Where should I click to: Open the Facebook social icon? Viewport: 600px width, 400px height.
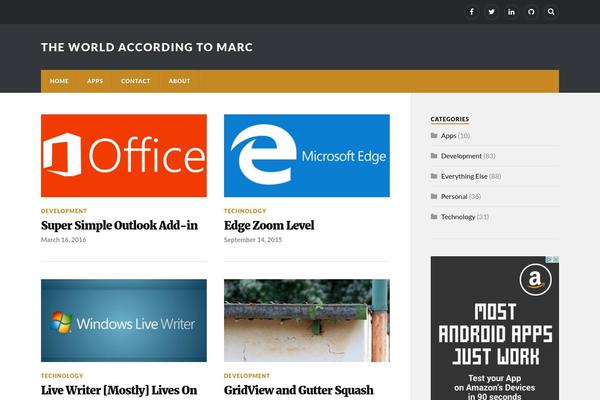(x=472, y=12)
